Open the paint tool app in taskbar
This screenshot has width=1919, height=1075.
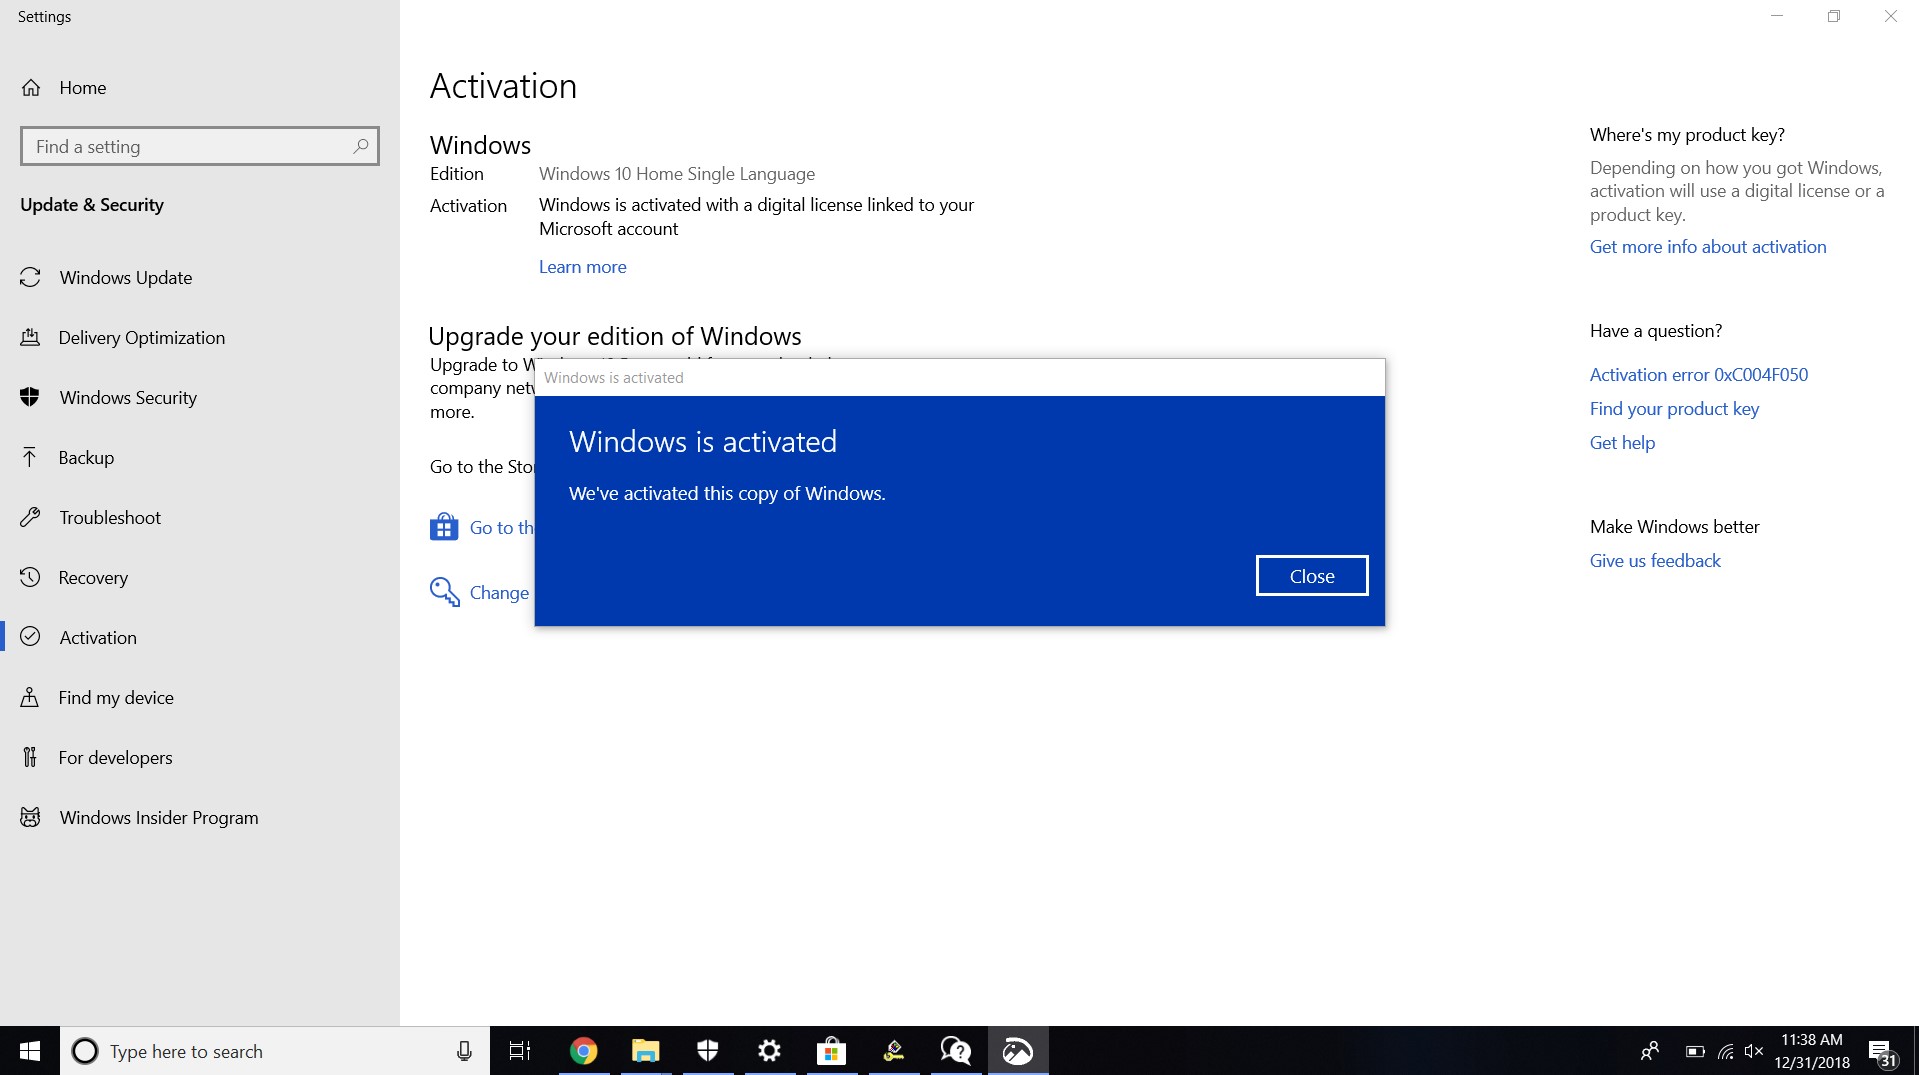click(x=894, y=1051)
